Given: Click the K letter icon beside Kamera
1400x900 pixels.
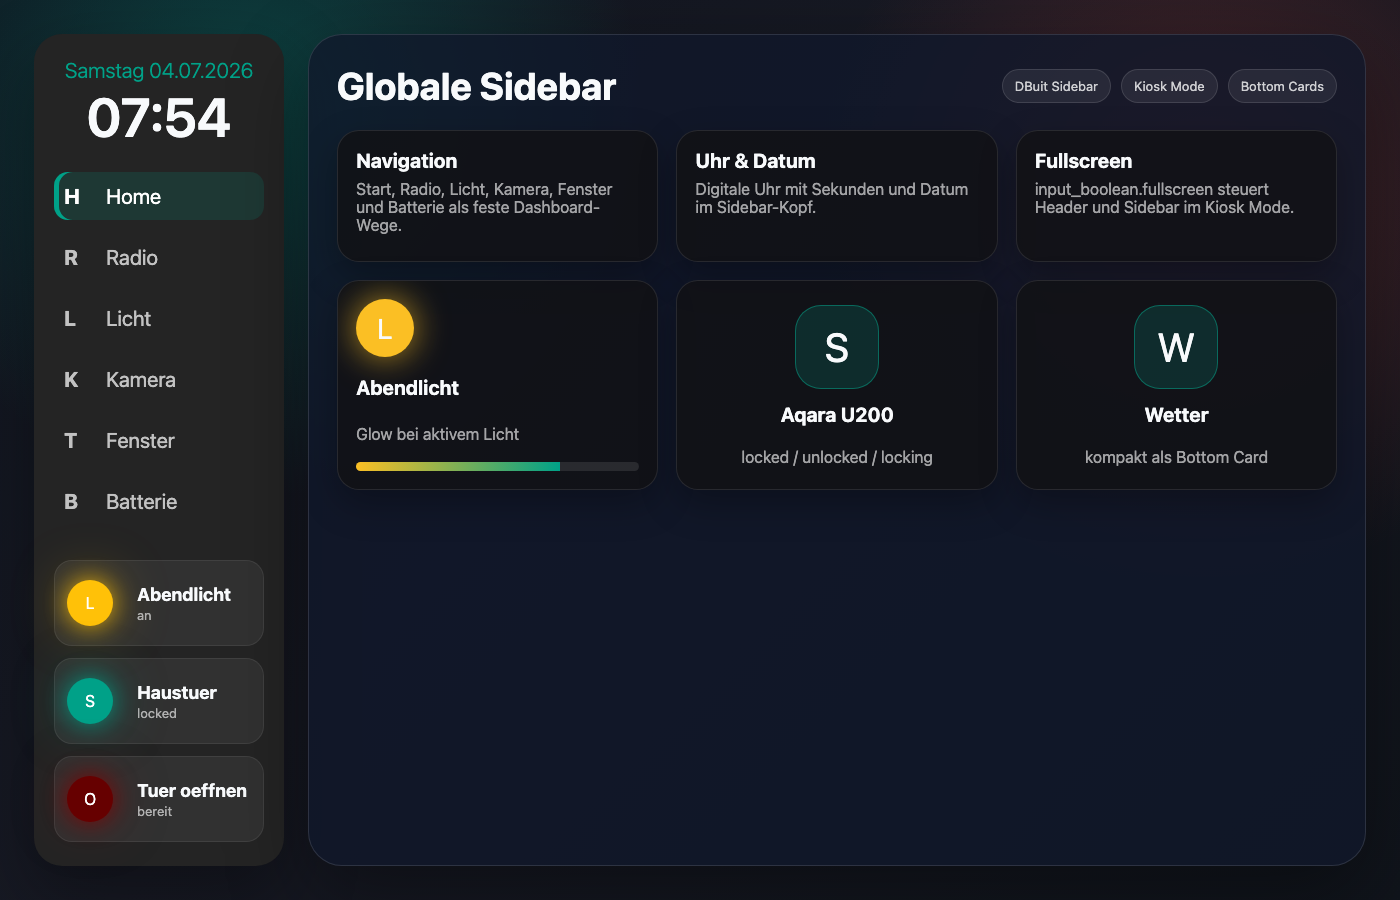Looking at the screenshot, I should click(x=71, y=380).
